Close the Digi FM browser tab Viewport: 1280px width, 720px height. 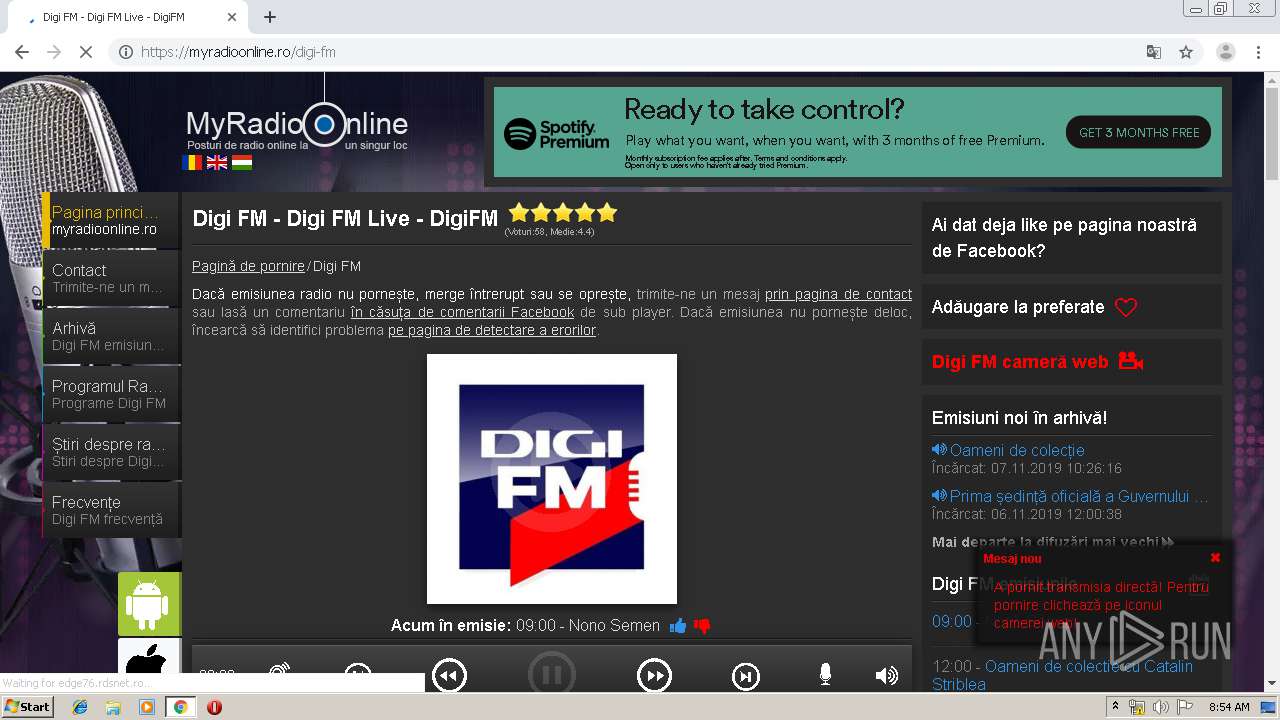[x=232, y=17]
